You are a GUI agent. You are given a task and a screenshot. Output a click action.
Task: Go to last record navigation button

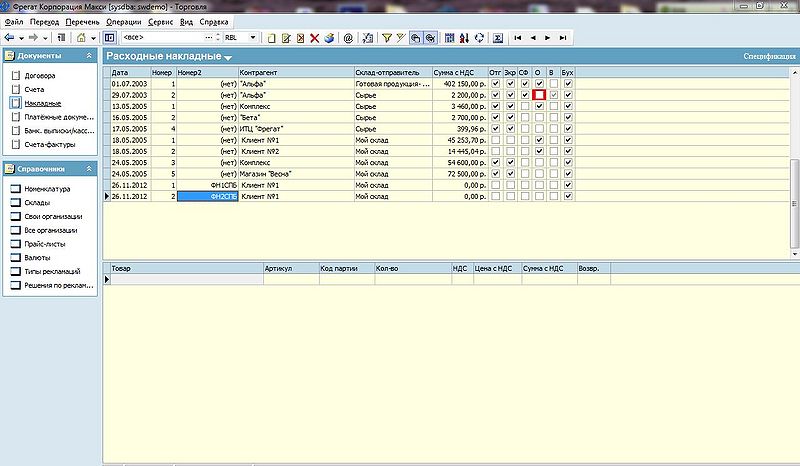click(x=563, y=38)
